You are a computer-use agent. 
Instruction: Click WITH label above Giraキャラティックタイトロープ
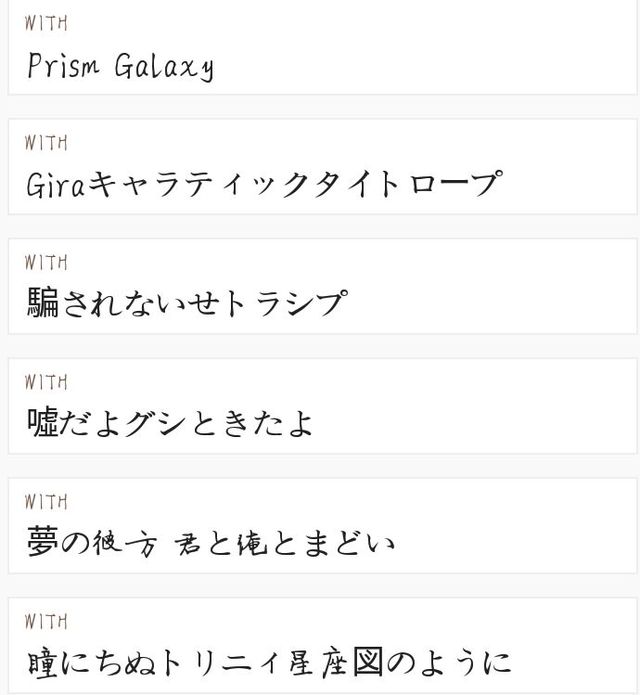point(46,143)
